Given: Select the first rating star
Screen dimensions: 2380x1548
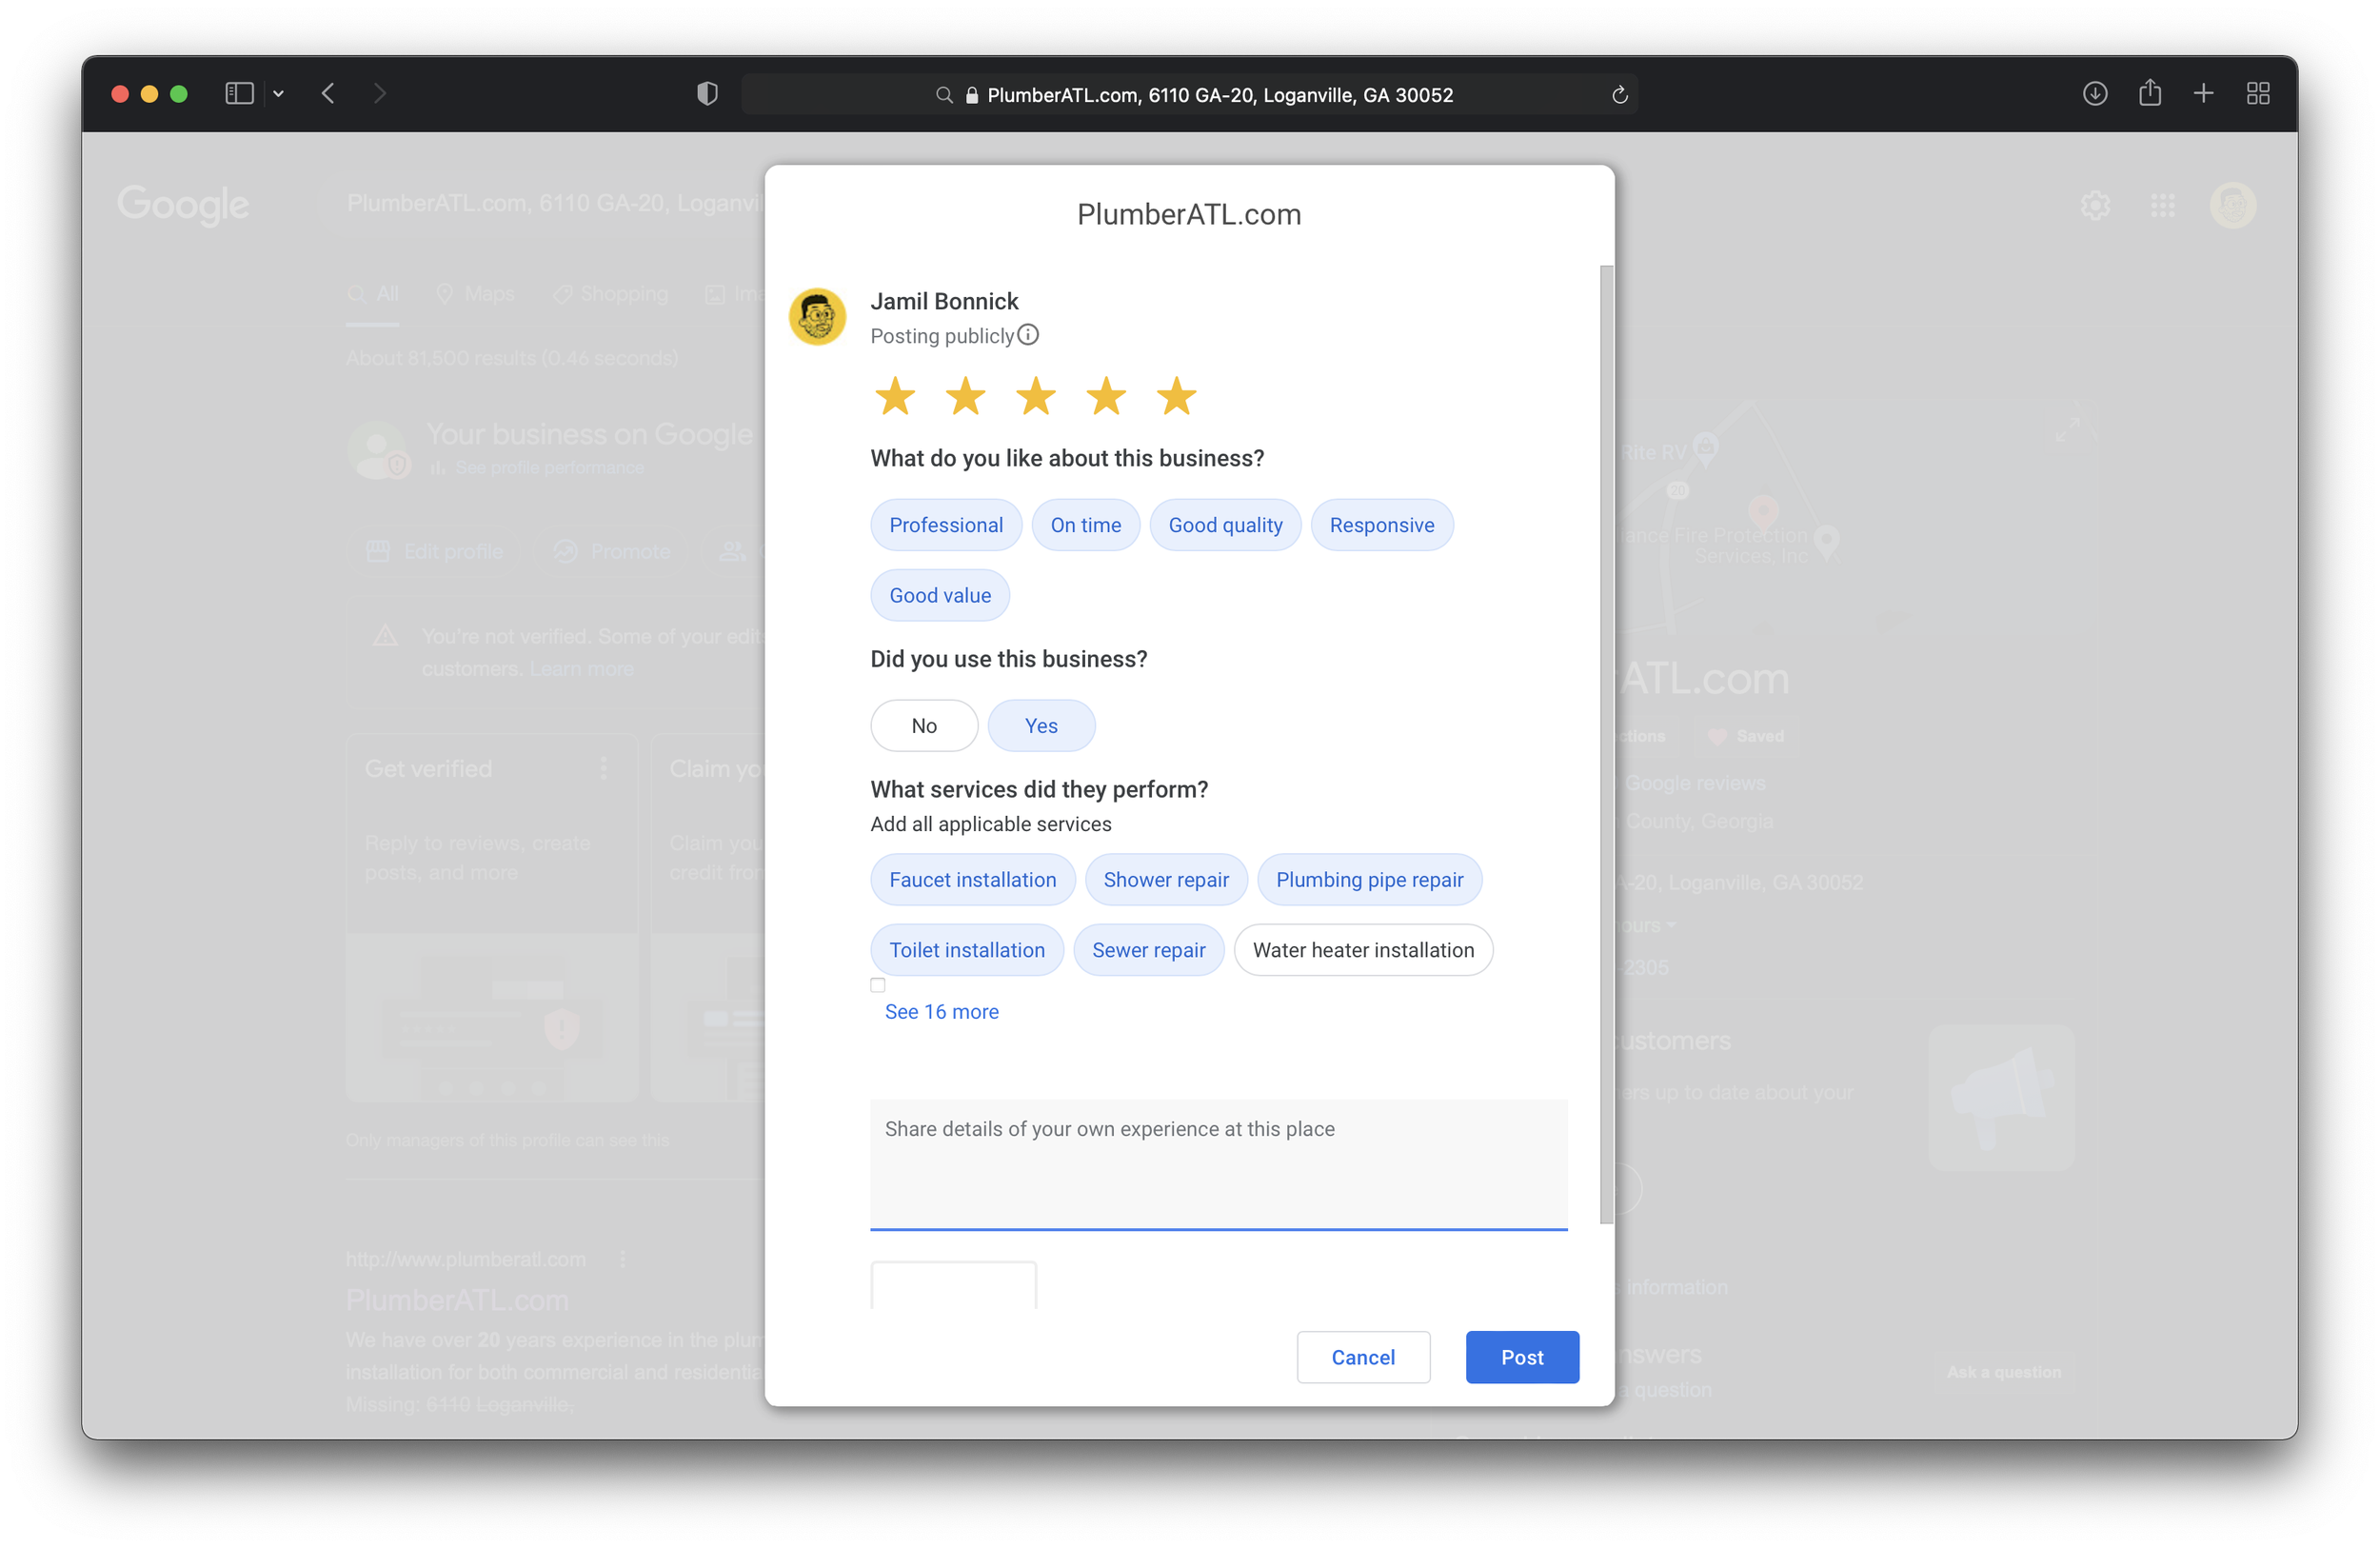Looking at the screenshot, I should (895, 396).
